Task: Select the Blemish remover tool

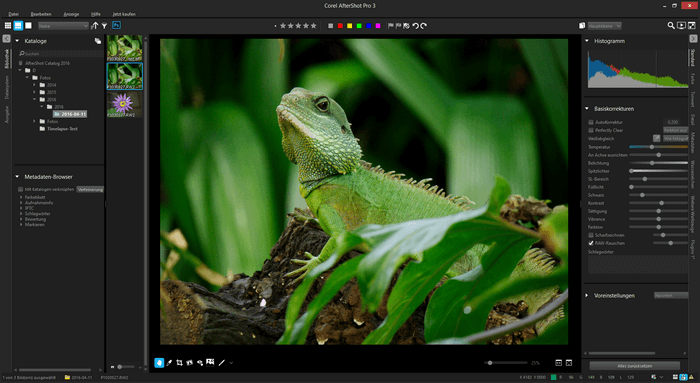Action: [x=200, y=363]
